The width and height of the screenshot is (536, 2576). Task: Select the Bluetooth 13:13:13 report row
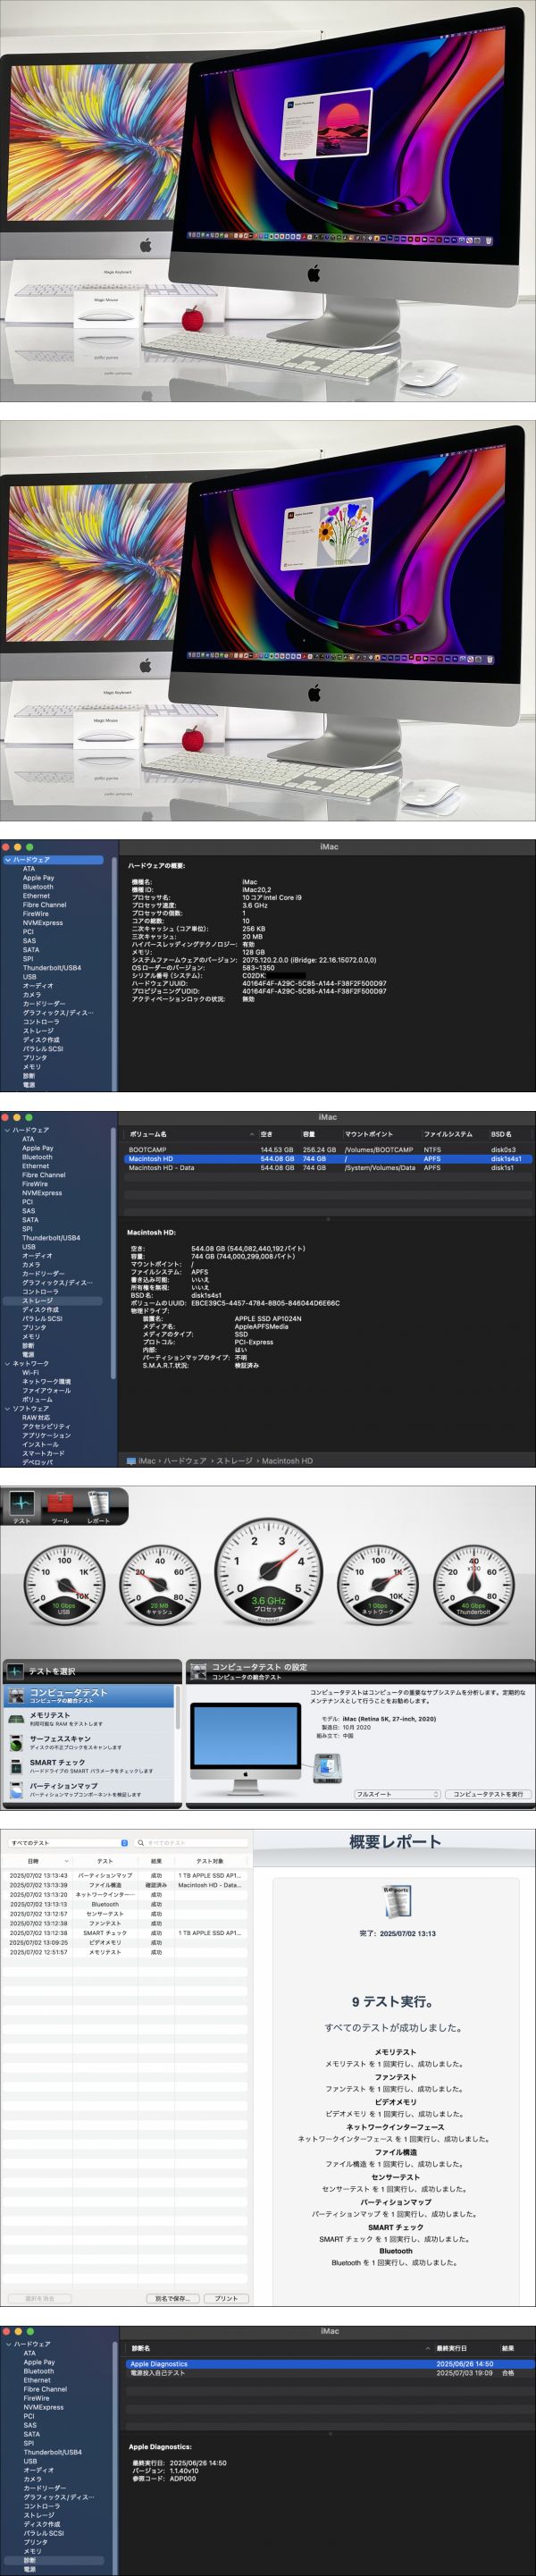(124, 1904)
